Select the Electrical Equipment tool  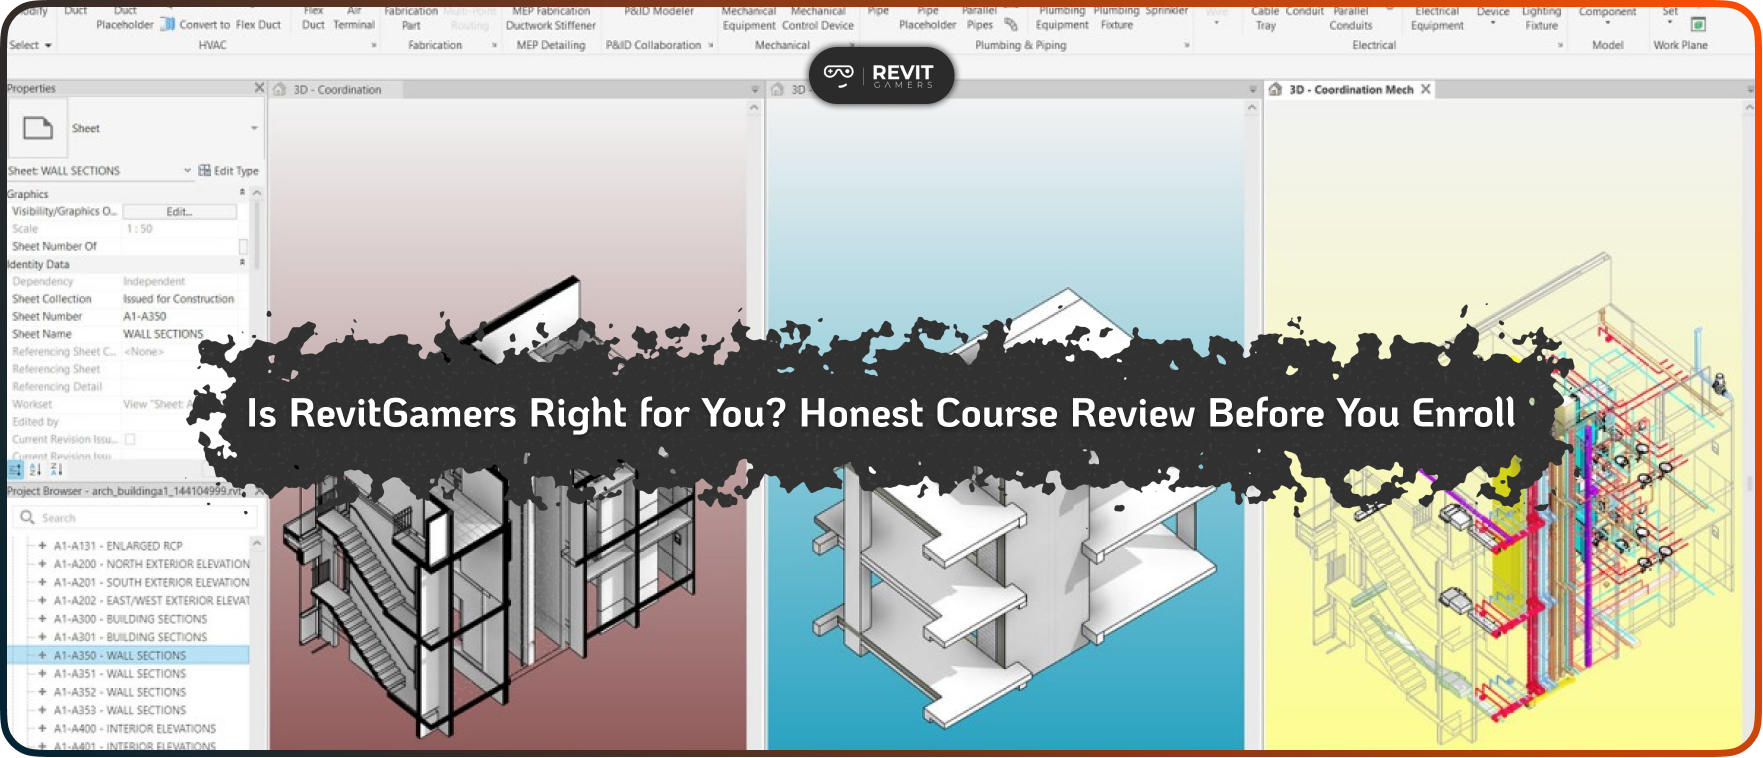1437,18
